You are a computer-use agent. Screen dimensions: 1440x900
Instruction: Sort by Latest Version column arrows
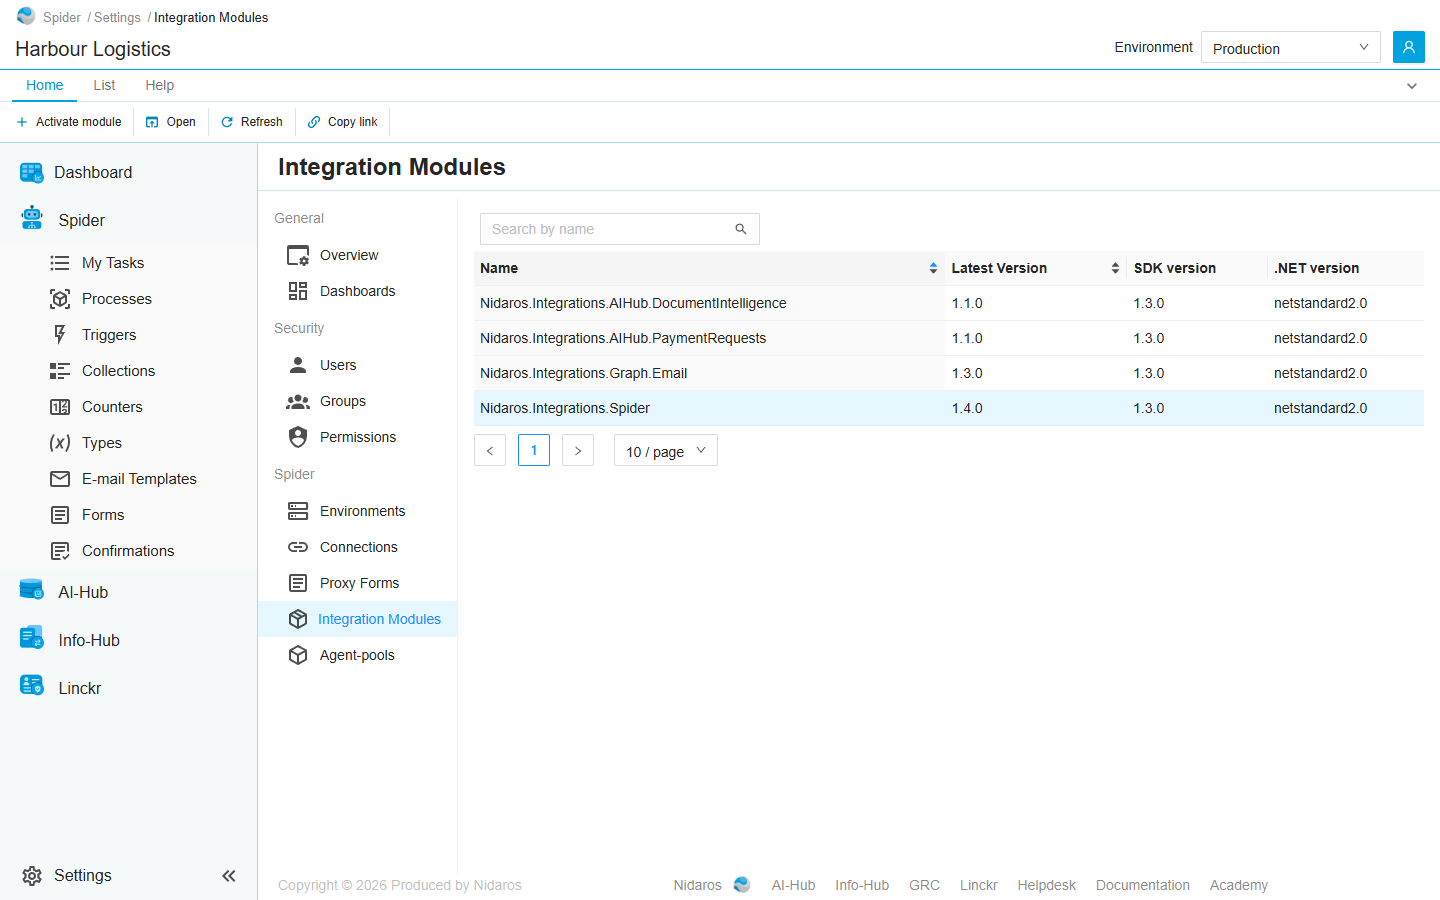1115,268
